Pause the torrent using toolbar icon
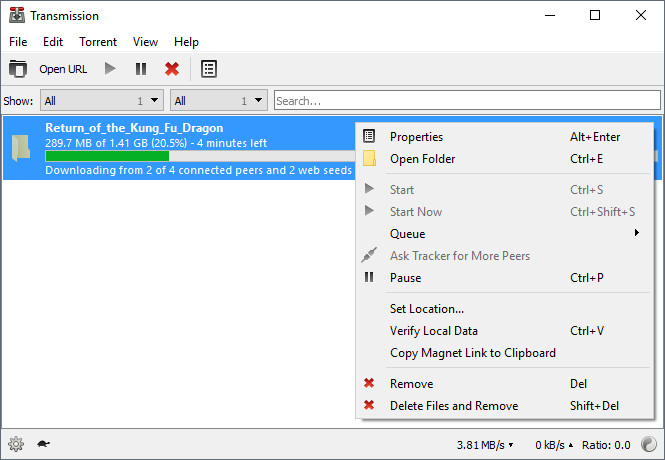665x460 pixels. 141,69
